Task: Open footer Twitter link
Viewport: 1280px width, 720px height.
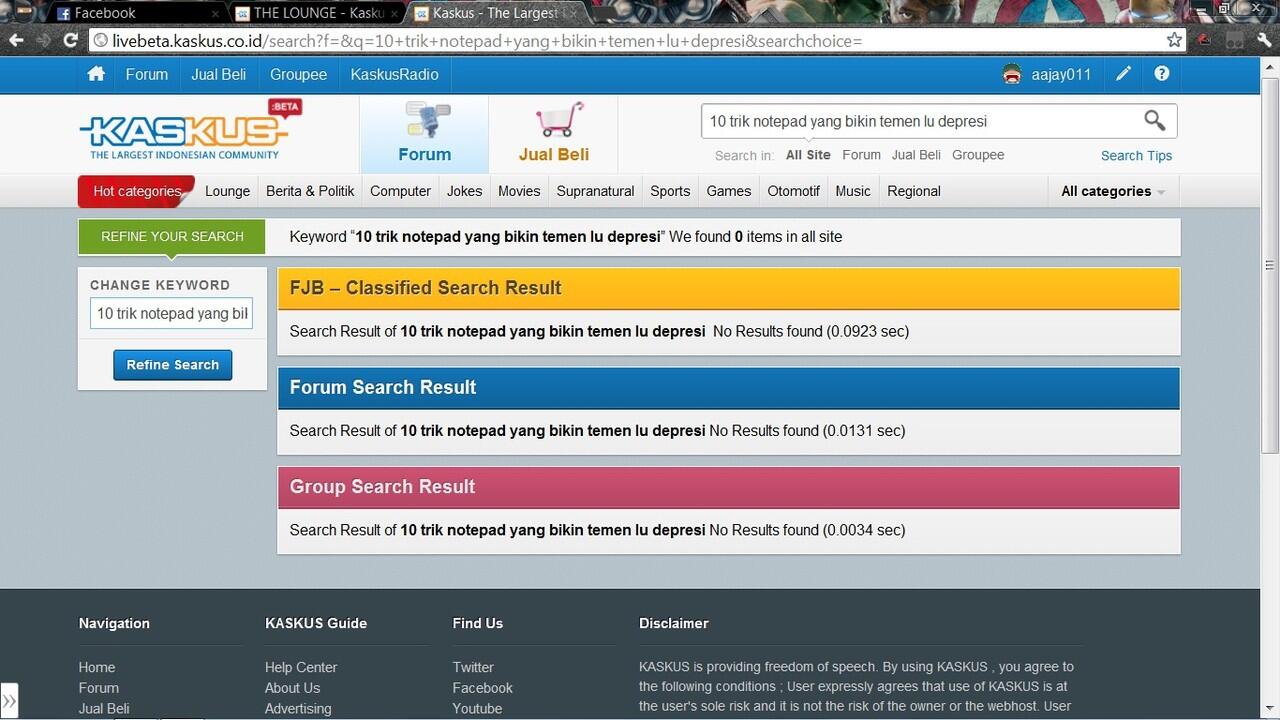Action: [473, 667]
